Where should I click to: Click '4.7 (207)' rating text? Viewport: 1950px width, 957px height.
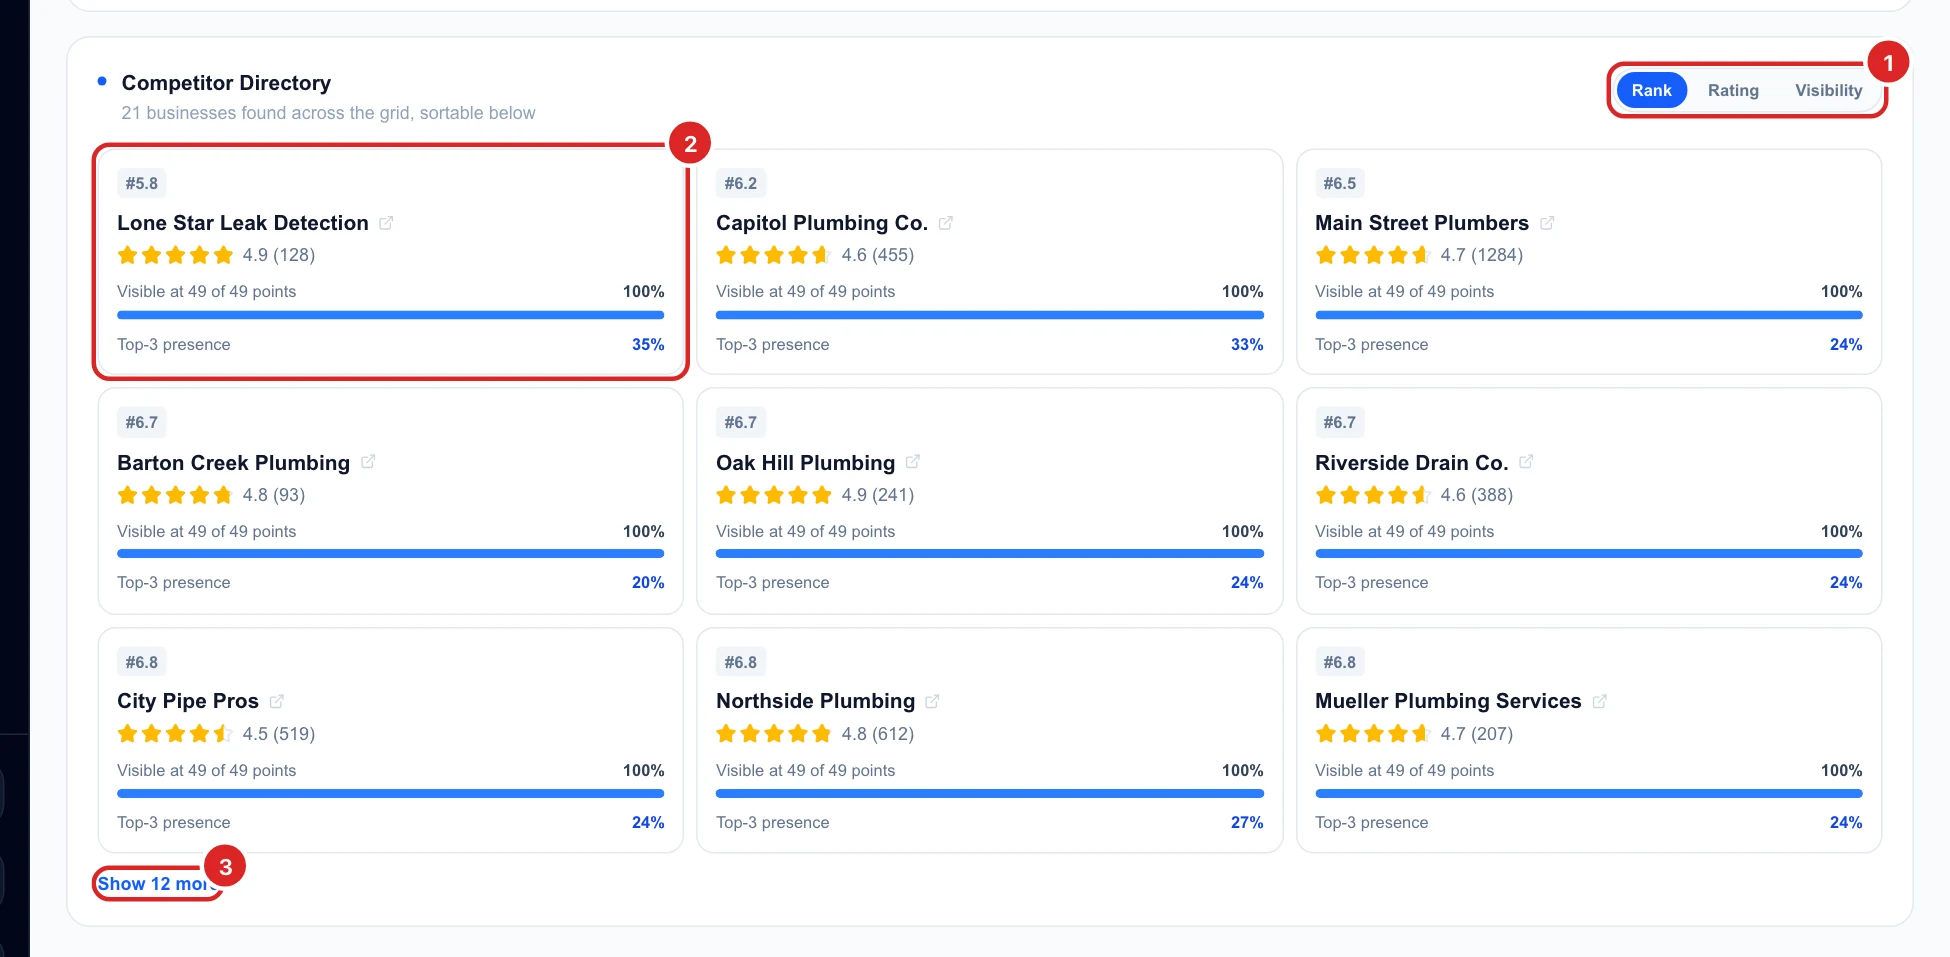1477,734
